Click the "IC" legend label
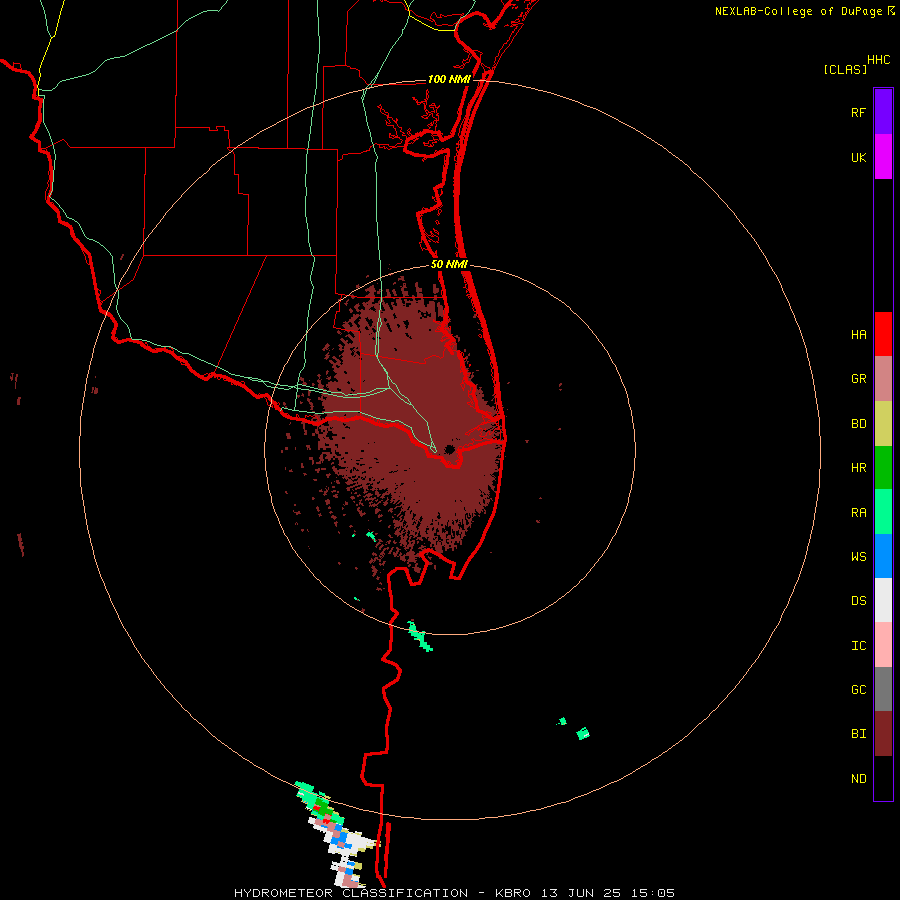The image size is (900, 900). (858, 646)
